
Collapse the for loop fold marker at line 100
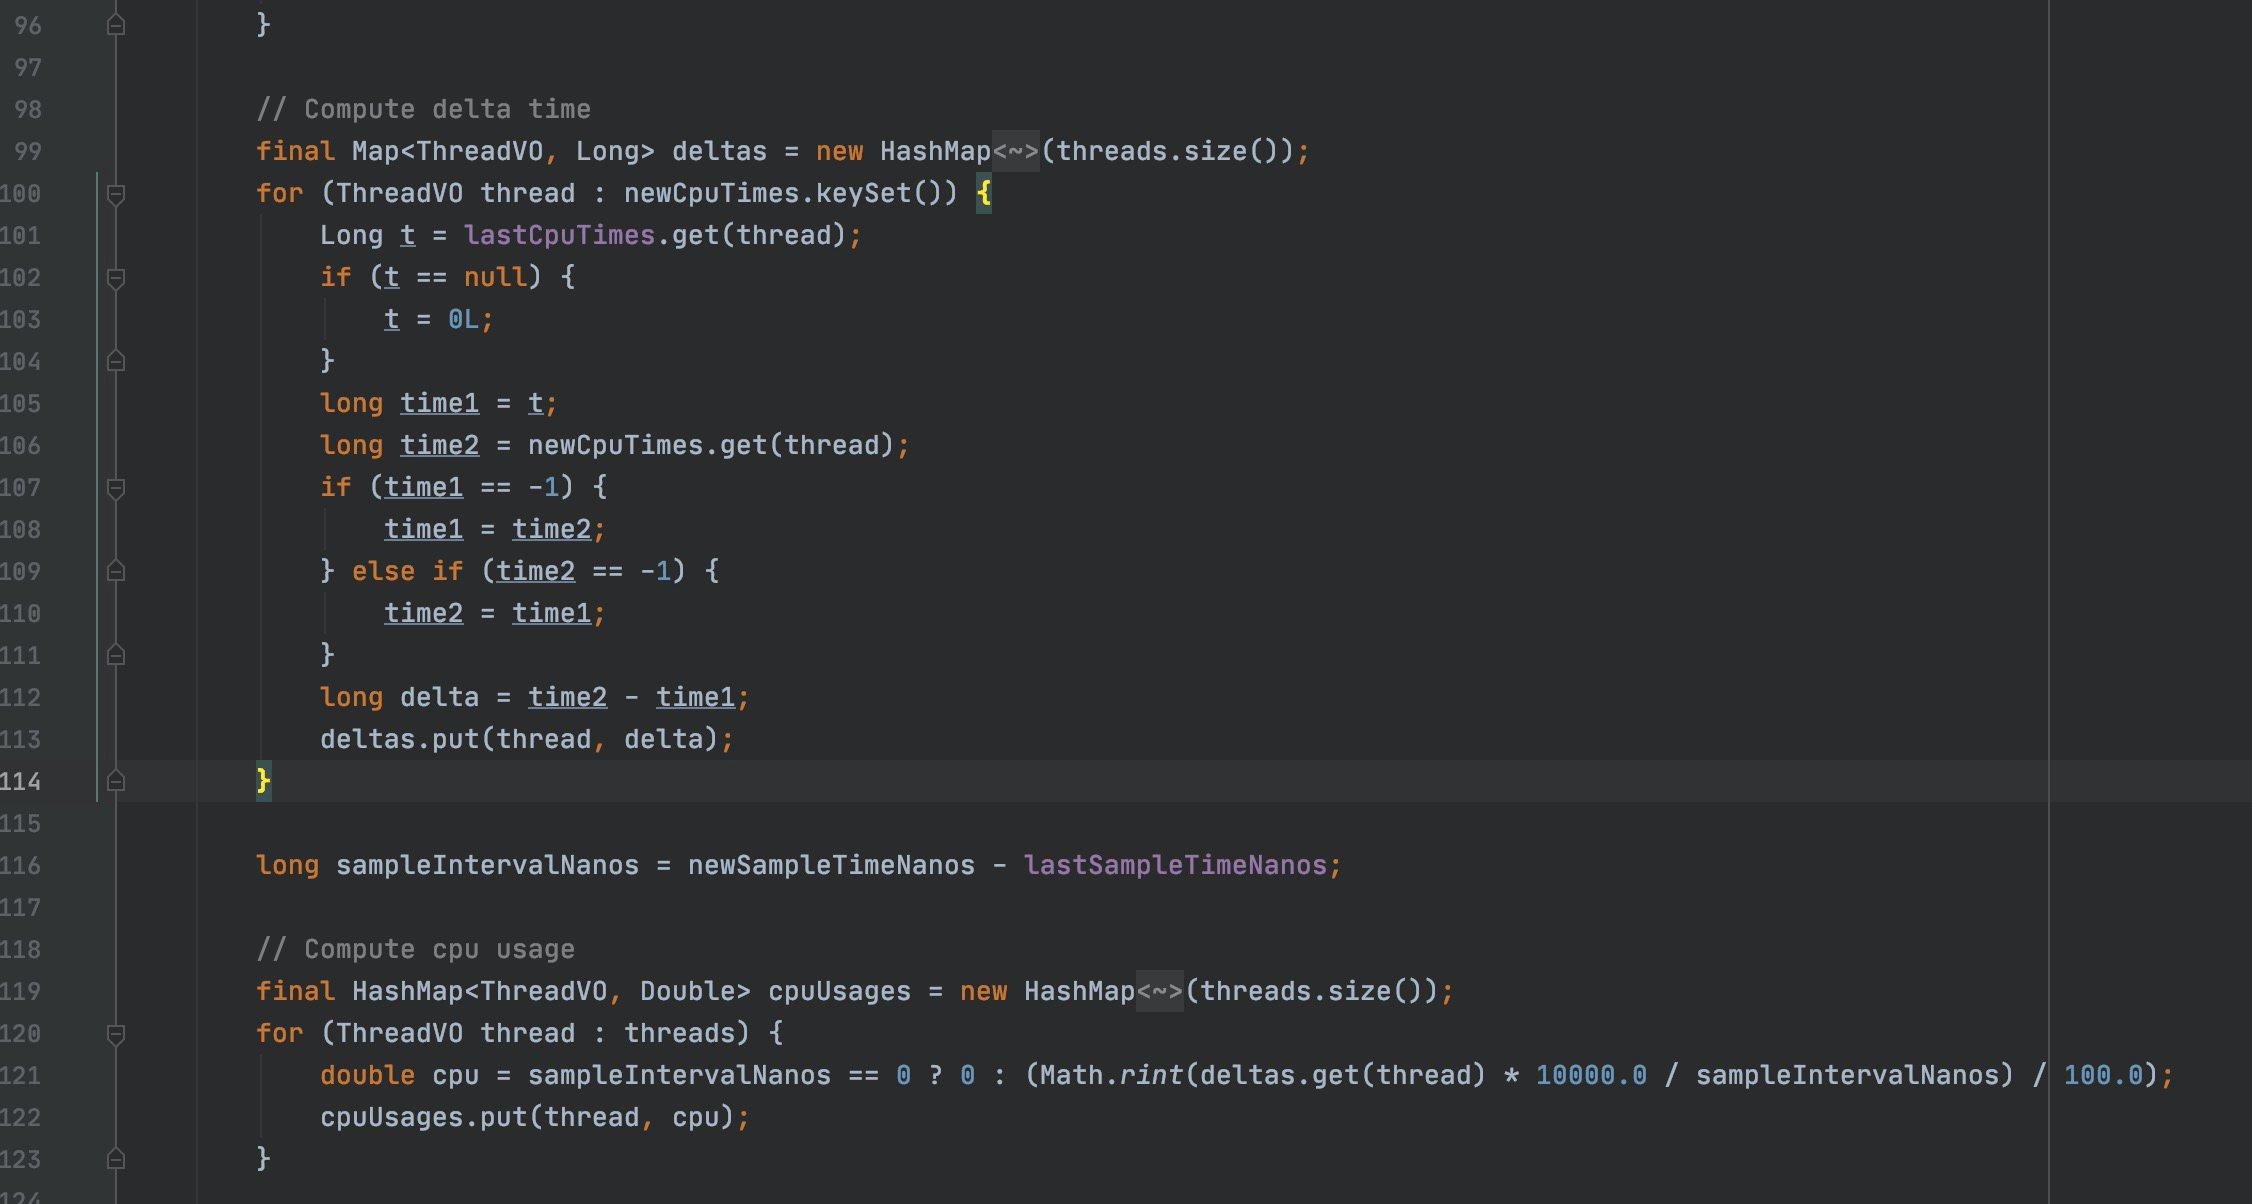pyautogui.click(x=116, y=194)
